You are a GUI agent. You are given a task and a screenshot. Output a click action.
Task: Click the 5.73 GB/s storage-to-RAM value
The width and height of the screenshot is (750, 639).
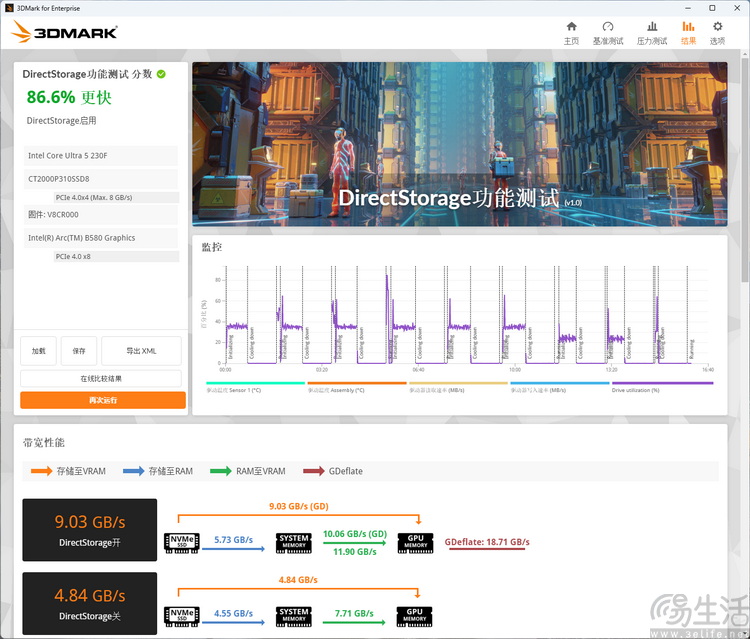pos(233,540)
